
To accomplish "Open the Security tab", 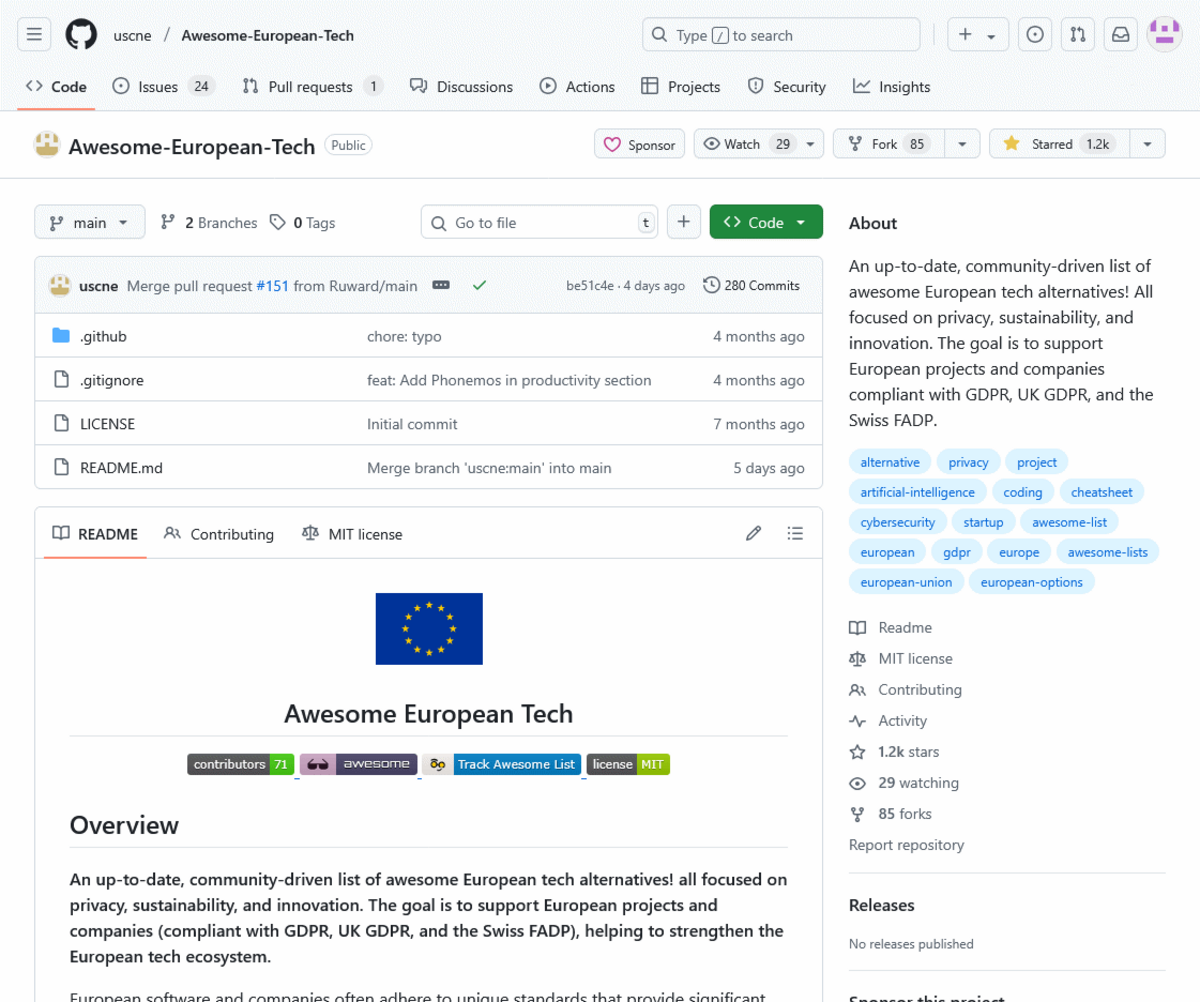I will 787,87.
